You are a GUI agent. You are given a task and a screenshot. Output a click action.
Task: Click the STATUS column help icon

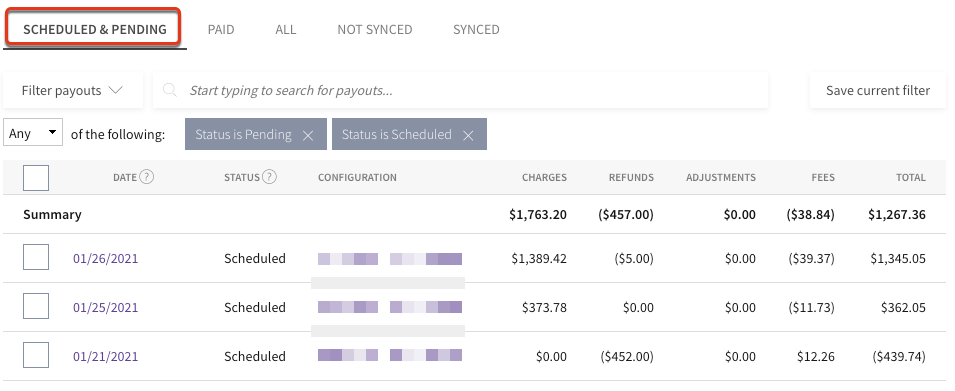coord(269,177)
